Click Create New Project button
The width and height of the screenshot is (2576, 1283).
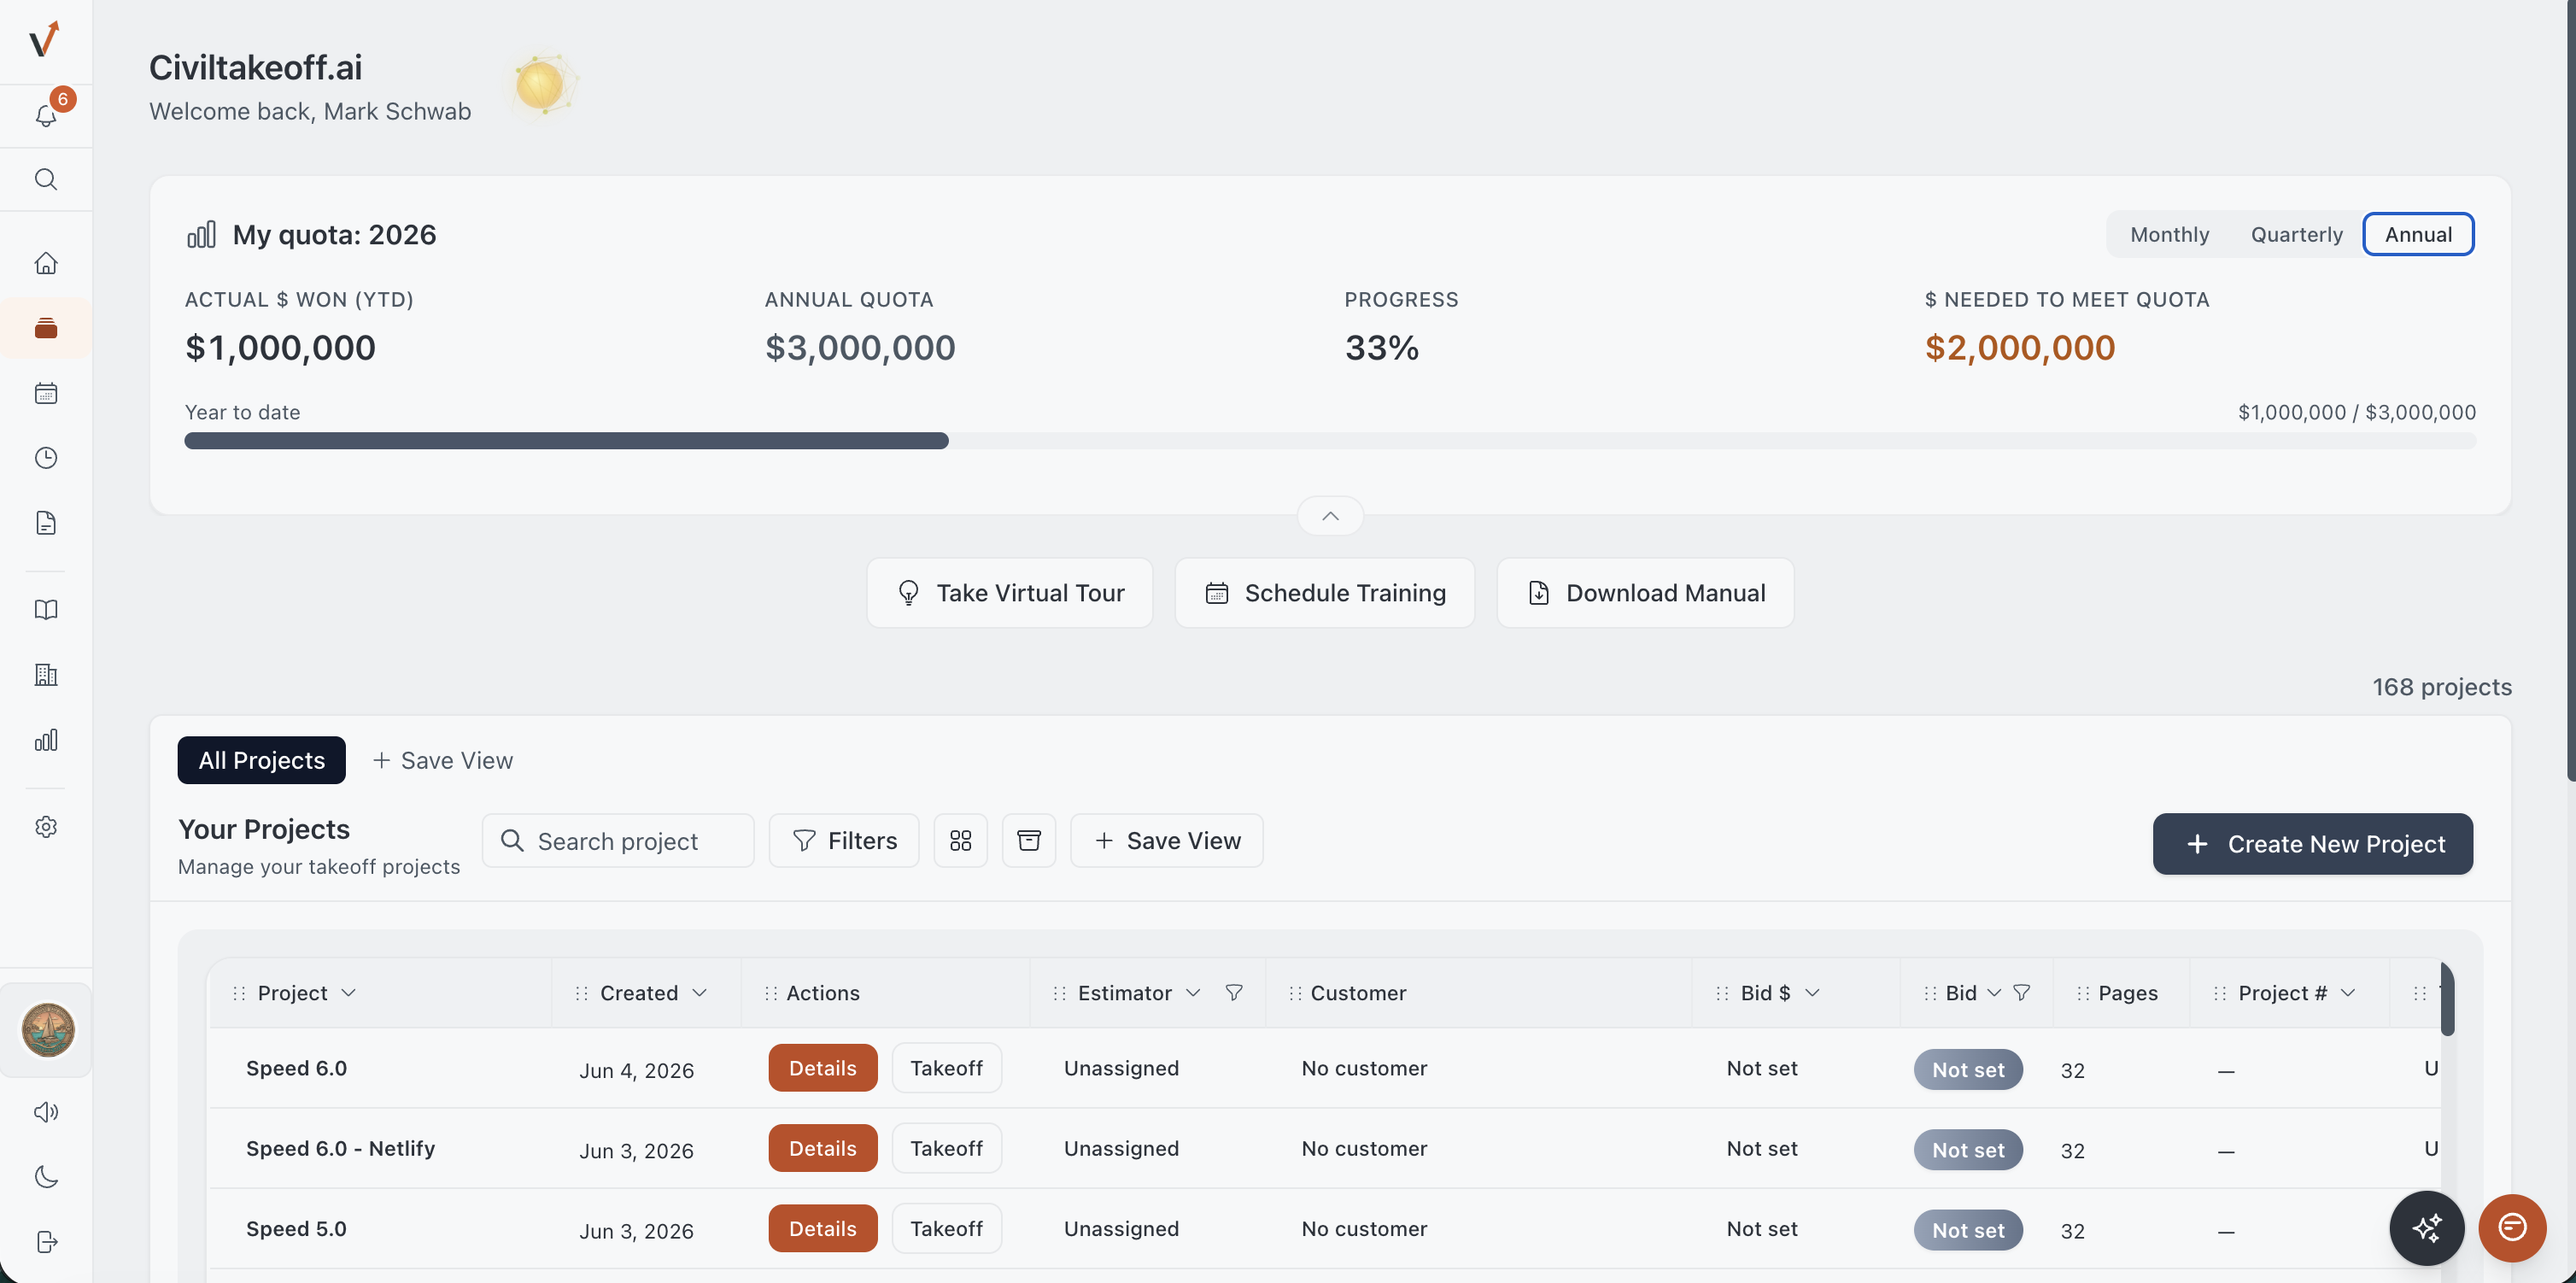[2312, 844]
